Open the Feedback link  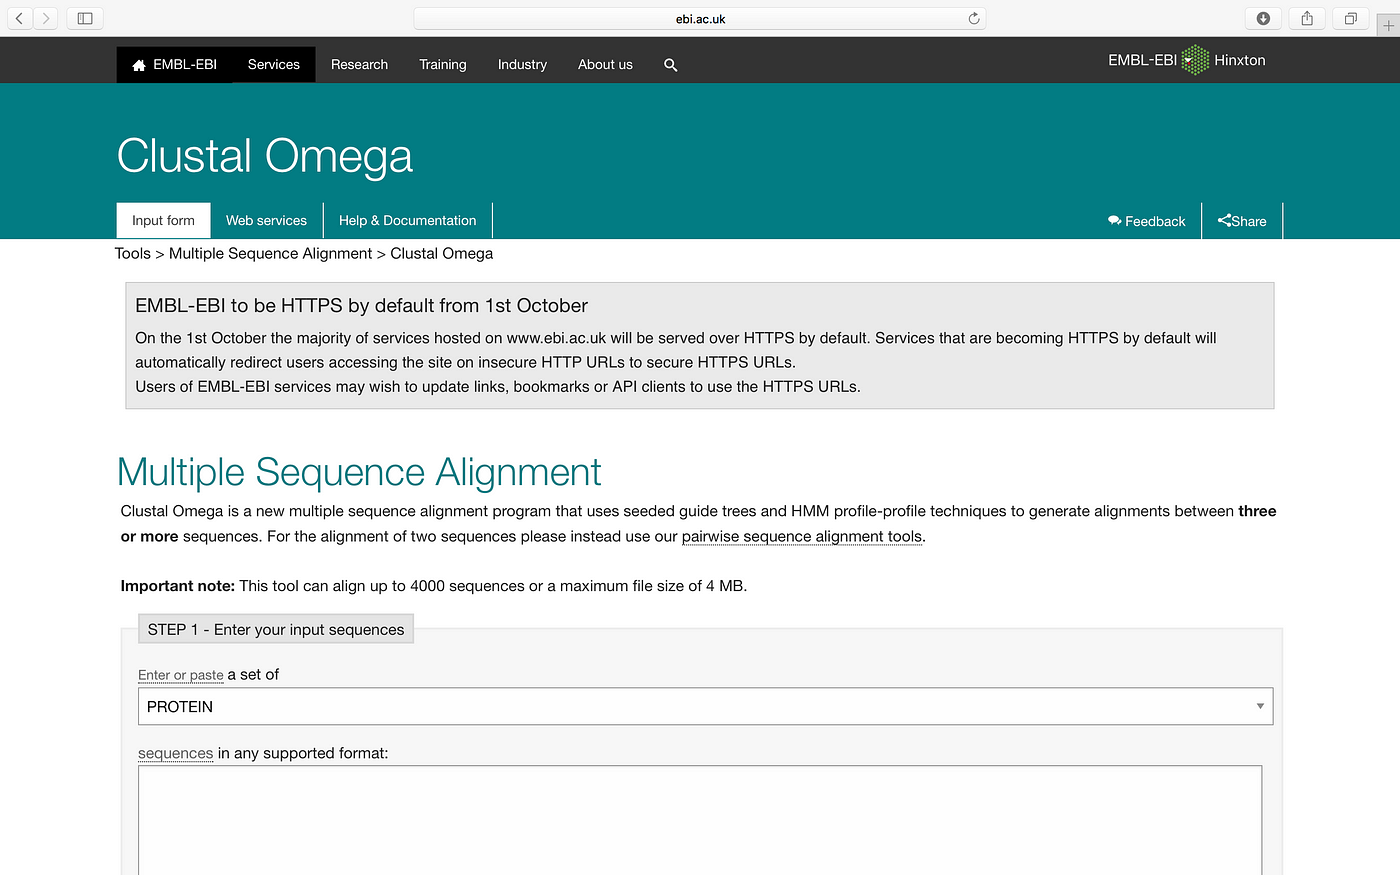point(1146,221)
